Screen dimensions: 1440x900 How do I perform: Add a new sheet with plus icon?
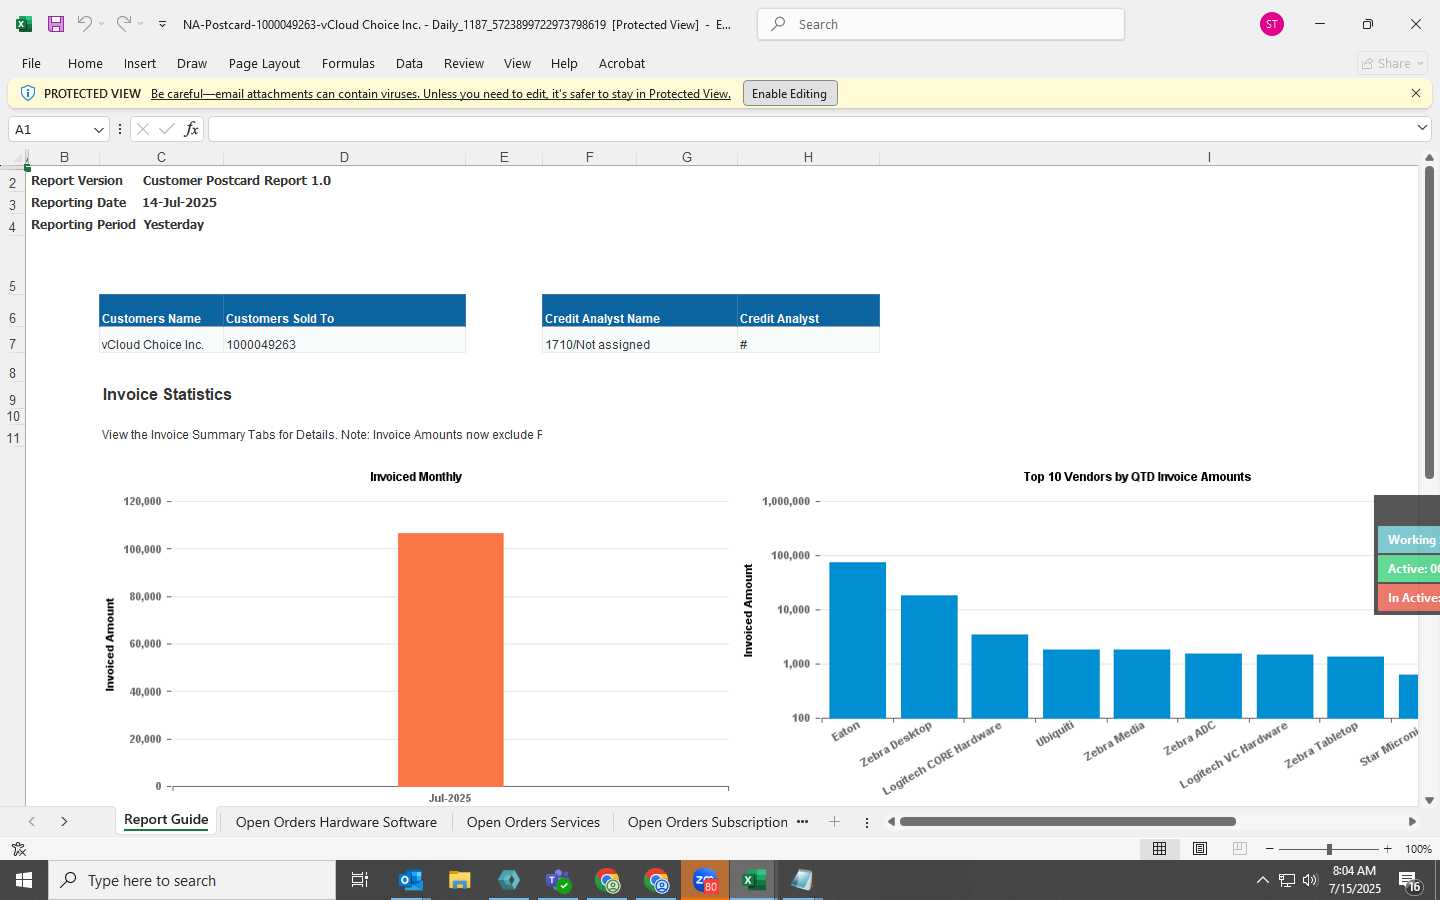pos(834,822)
